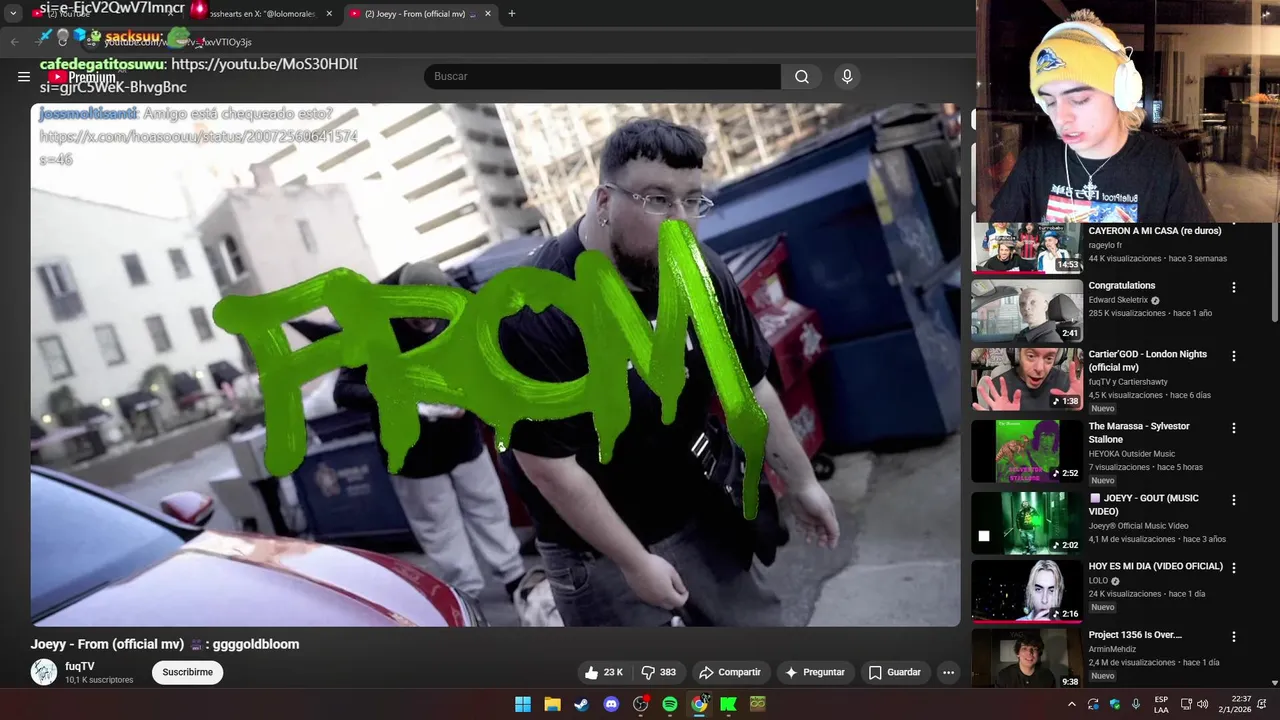The image size is (1280, 720).
Task: Click the Suscribirme button
Action: coord(188,673)
